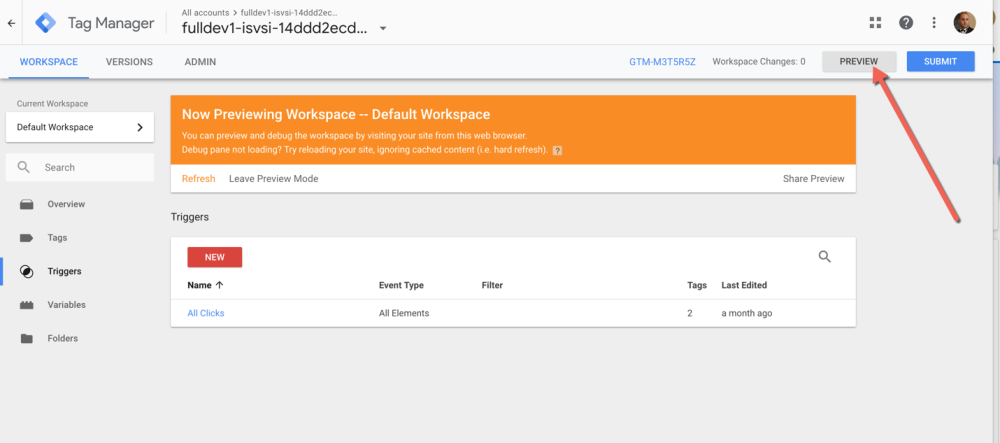Click the Triggers circle icon
Viewport: 1000px width, 443px height.
point(26,272)
